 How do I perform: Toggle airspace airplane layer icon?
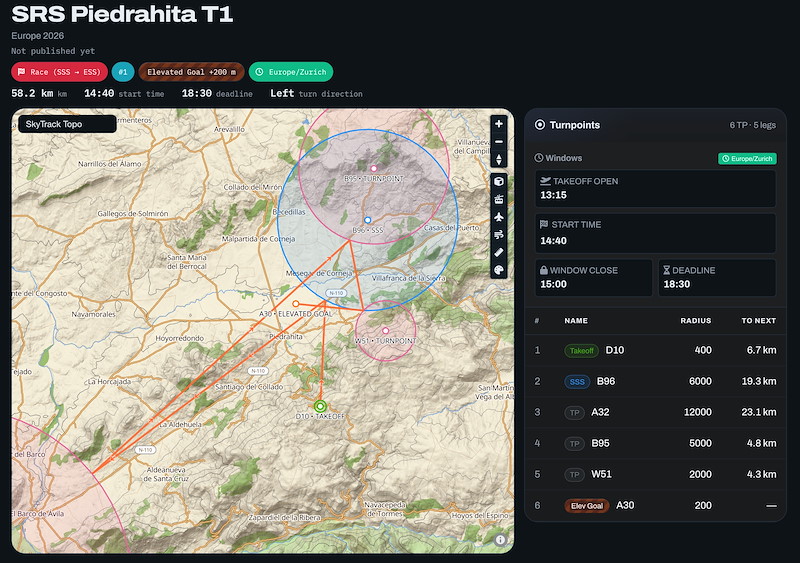click(498, 217)
